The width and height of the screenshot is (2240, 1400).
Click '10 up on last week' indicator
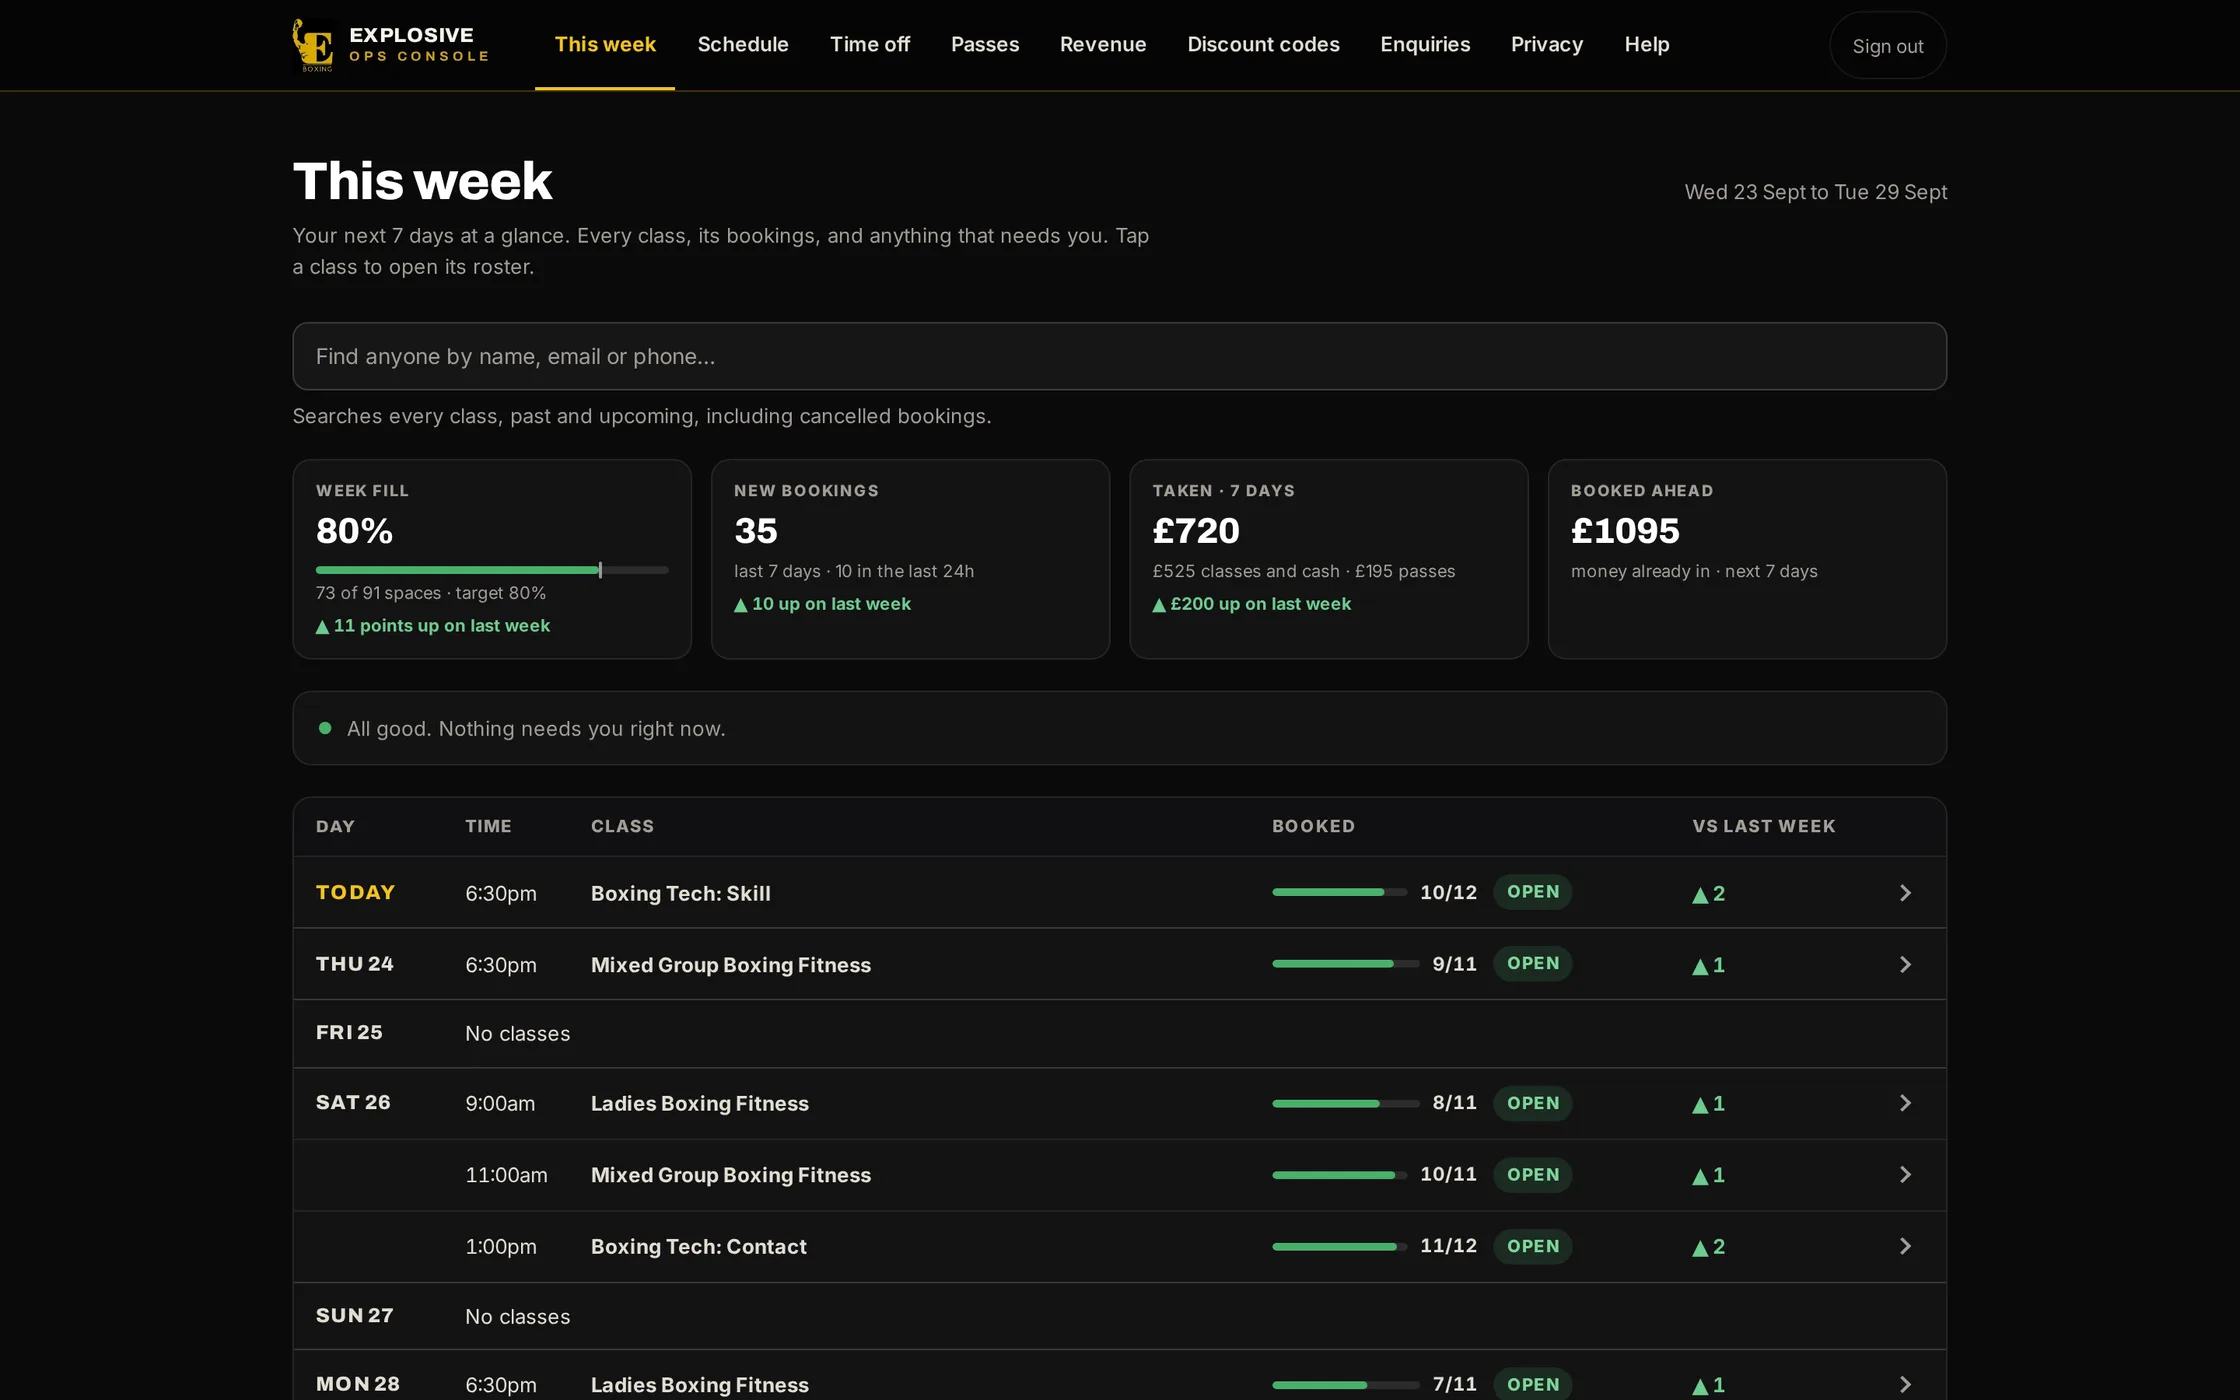(x=822, y=604)
